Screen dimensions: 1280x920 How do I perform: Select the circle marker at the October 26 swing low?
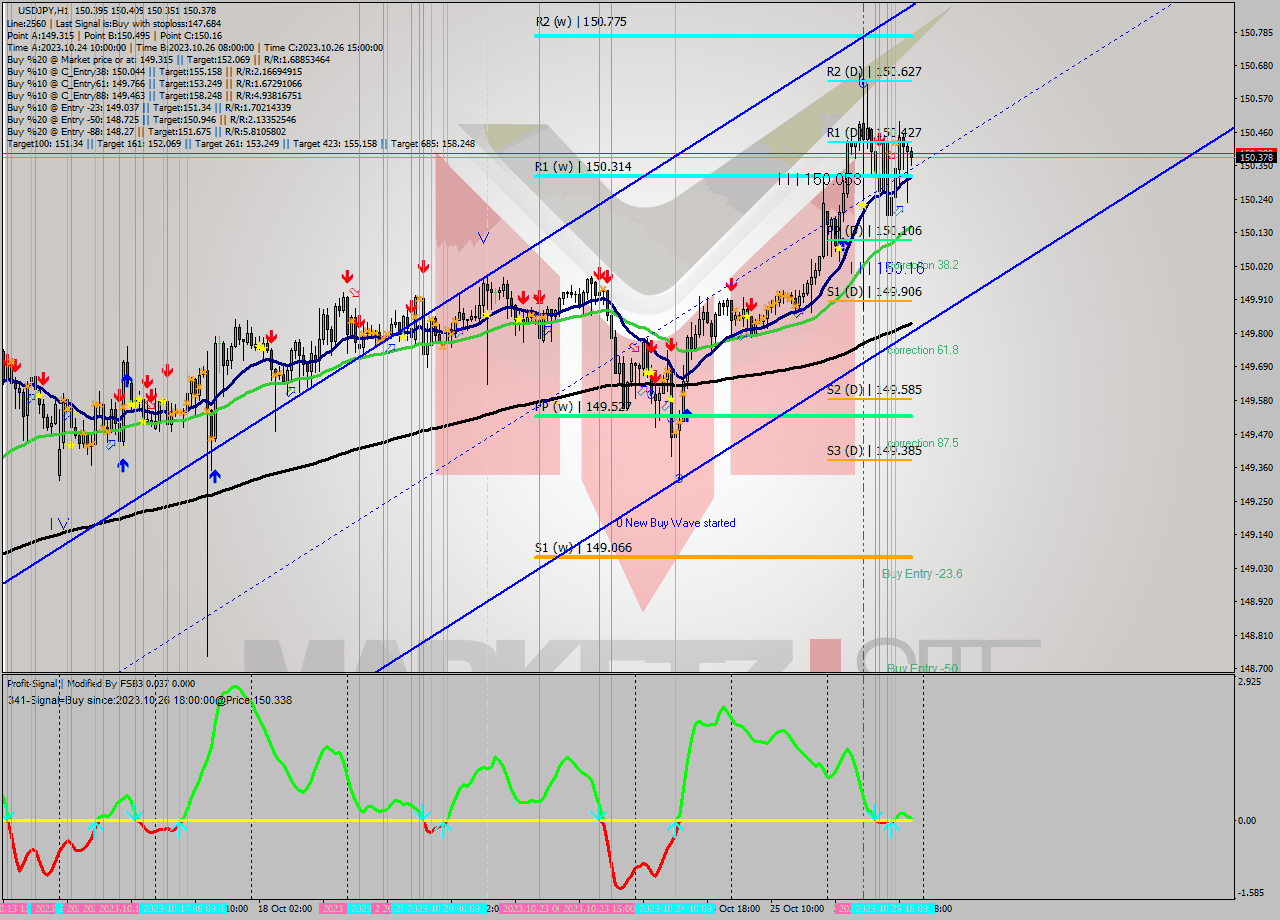(x=679, y=479)
